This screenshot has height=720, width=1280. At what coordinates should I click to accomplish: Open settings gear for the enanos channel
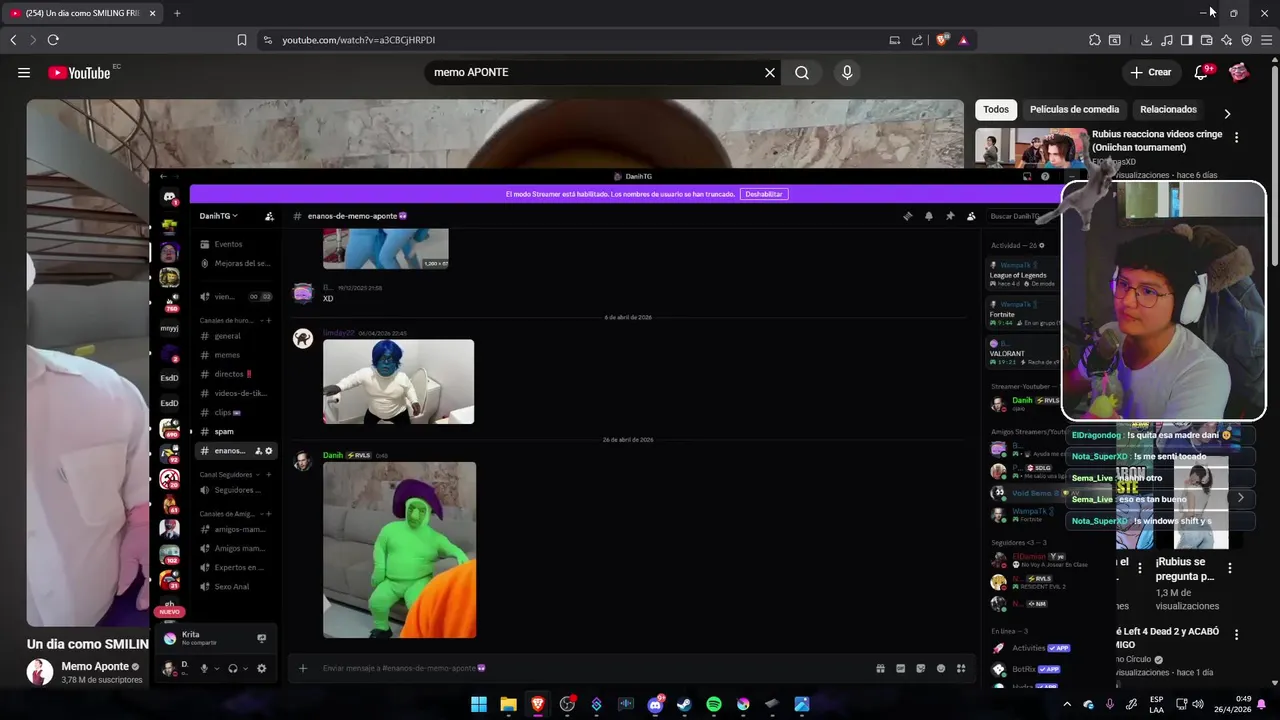(268, 451)
